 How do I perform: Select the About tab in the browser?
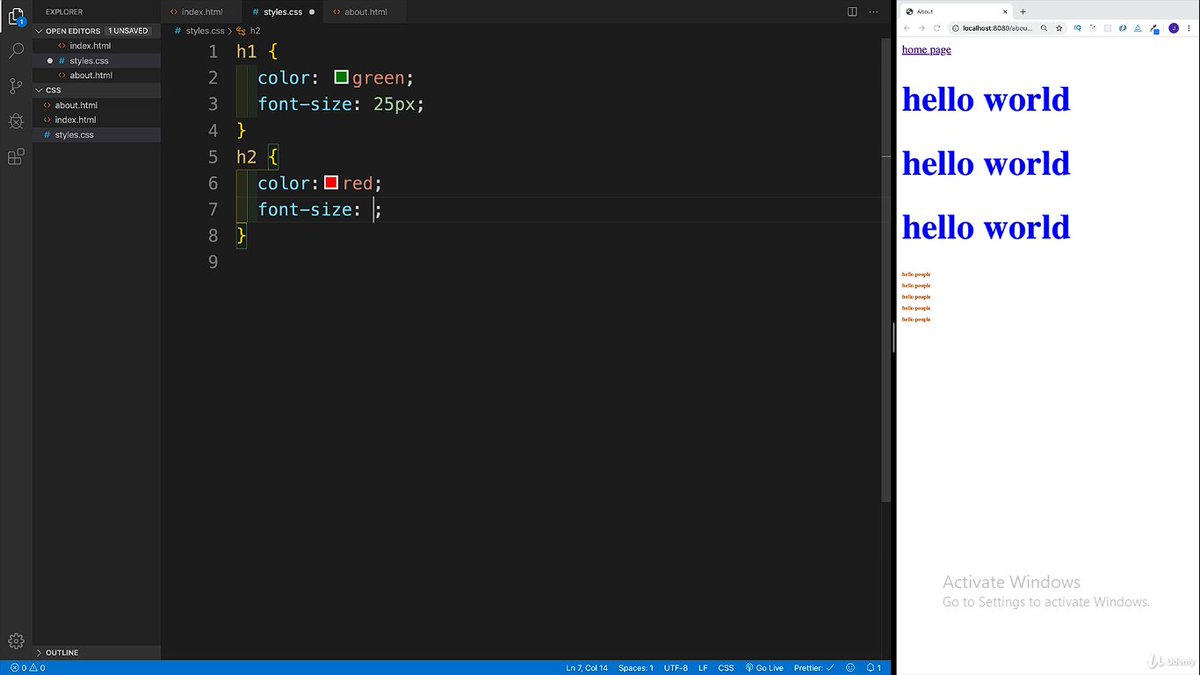pyautogui.click(x=955, y=11)
